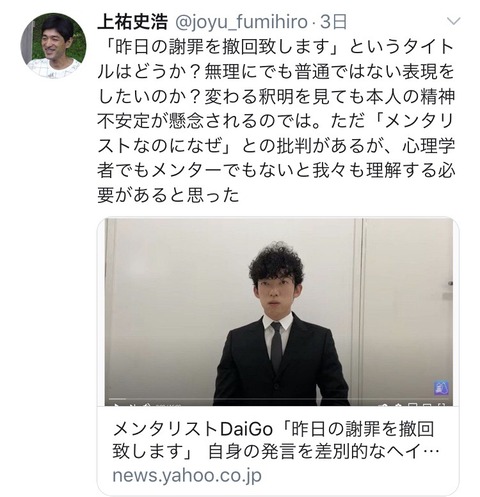This screenshot has width=480, height=497.
Task: Expand the tweet options chevron
Action: point(453,21)
